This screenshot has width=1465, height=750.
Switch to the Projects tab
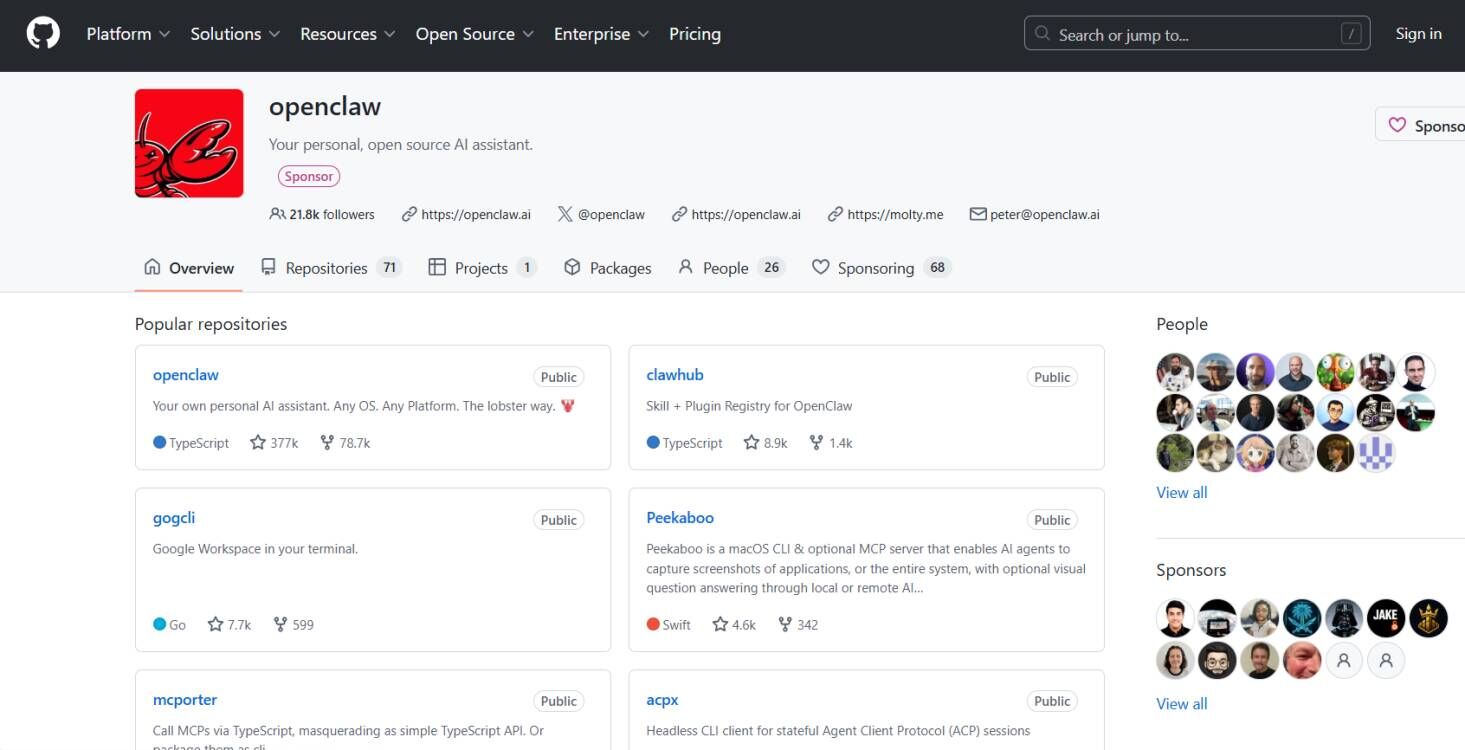pos(482,268)
